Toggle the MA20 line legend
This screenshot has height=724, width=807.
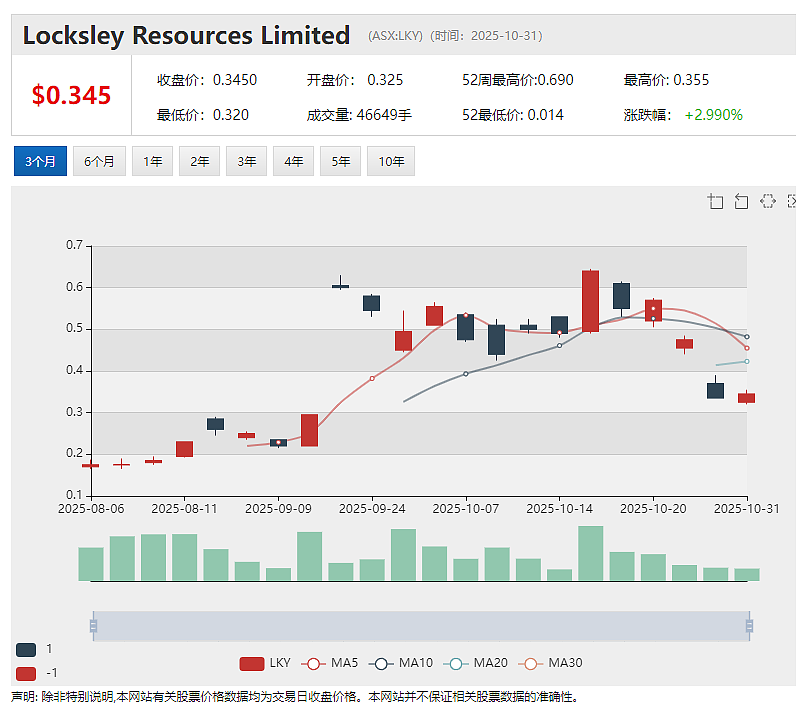[x=476, y=663]
